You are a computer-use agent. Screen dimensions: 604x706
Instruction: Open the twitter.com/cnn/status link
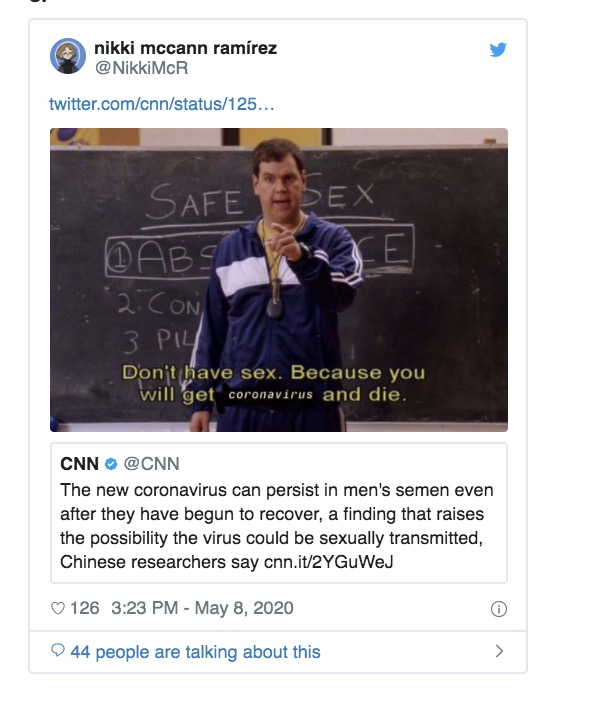(161, 104)
